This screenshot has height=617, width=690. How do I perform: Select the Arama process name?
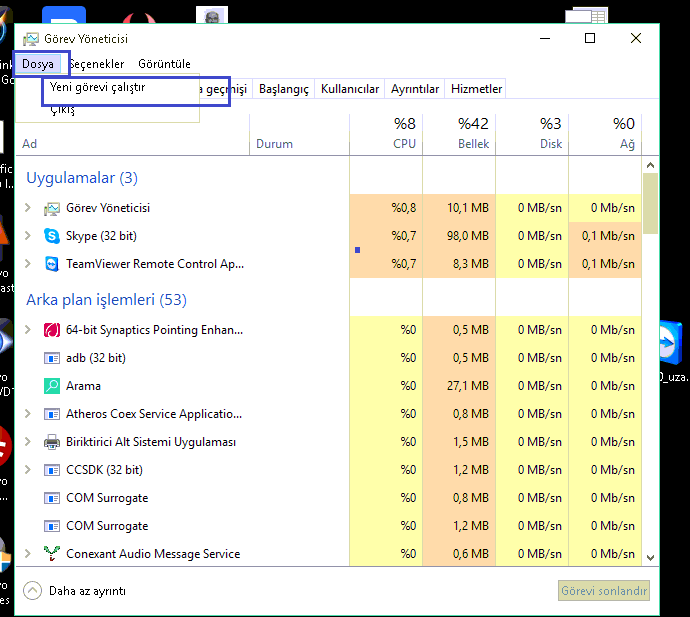pos(84,386)
